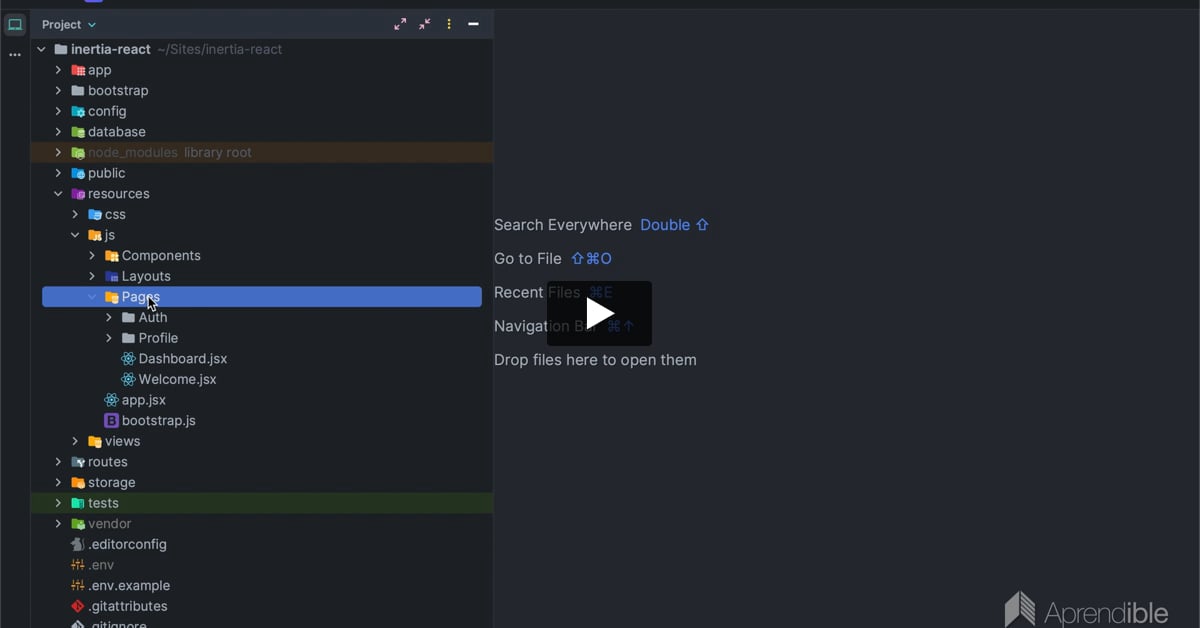Image resolution: width=1200 pixels, height=628 pixels.
Task: Click the video play button overlay
Action: [x=599, y=313]
